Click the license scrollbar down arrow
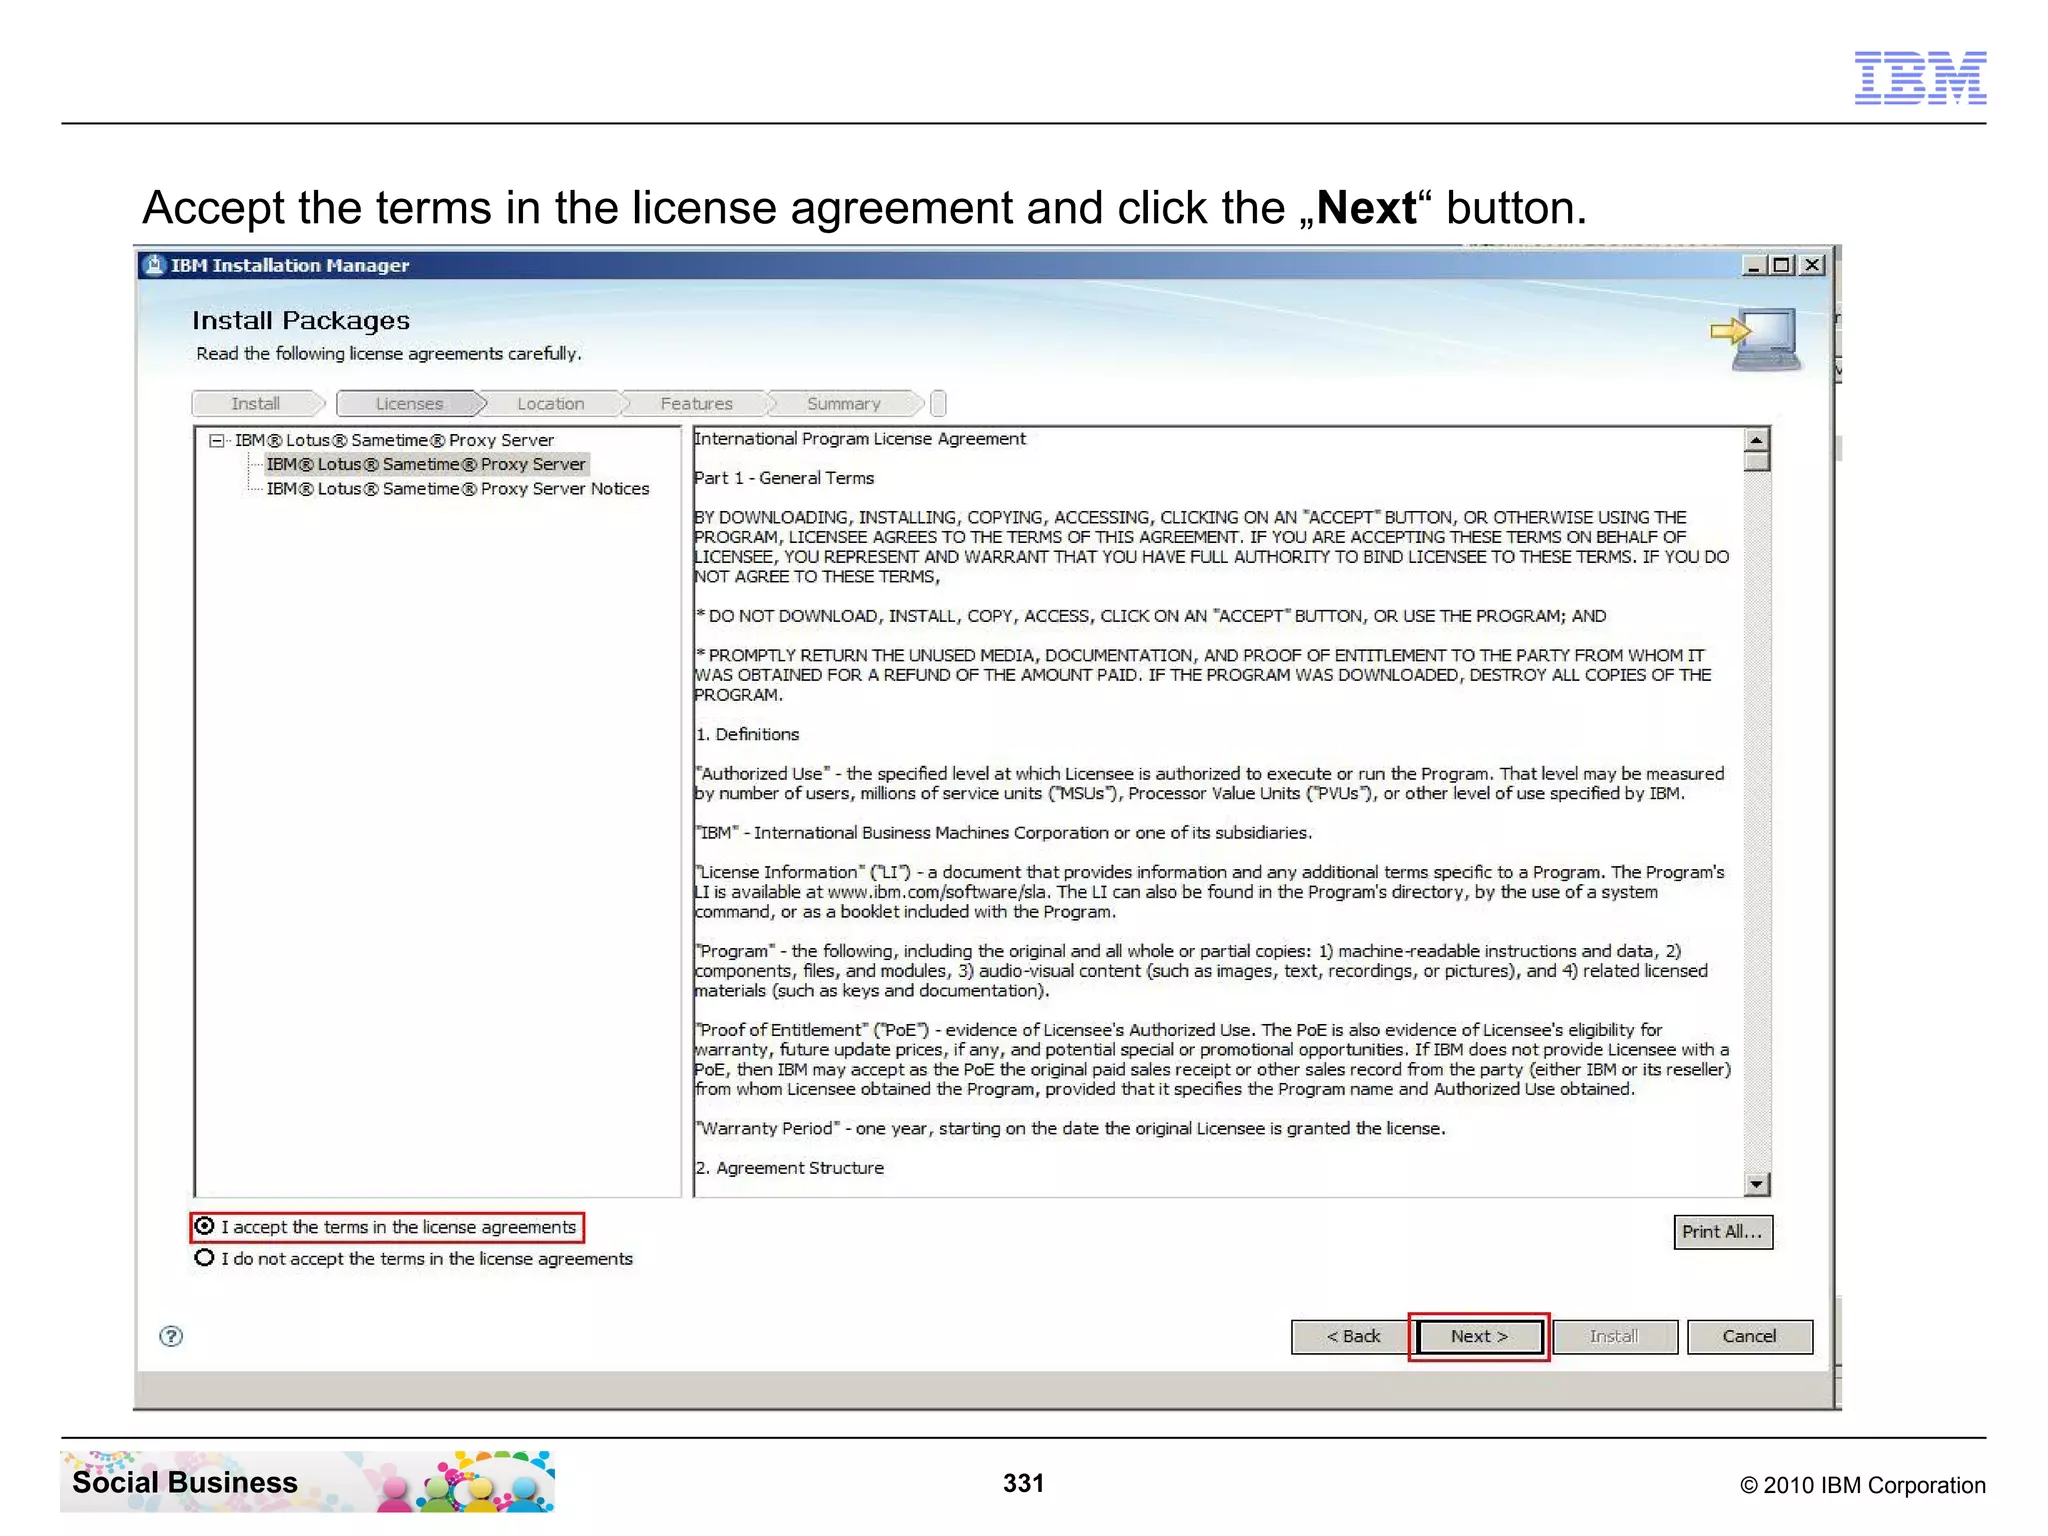Screen dimensions: 2048x1536 1756,1184
